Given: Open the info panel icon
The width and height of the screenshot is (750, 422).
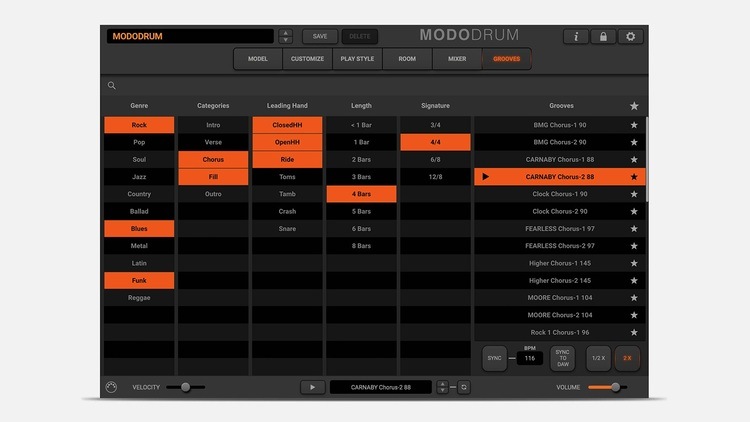Looking at the screenshot, I should [x=576, y=36].
